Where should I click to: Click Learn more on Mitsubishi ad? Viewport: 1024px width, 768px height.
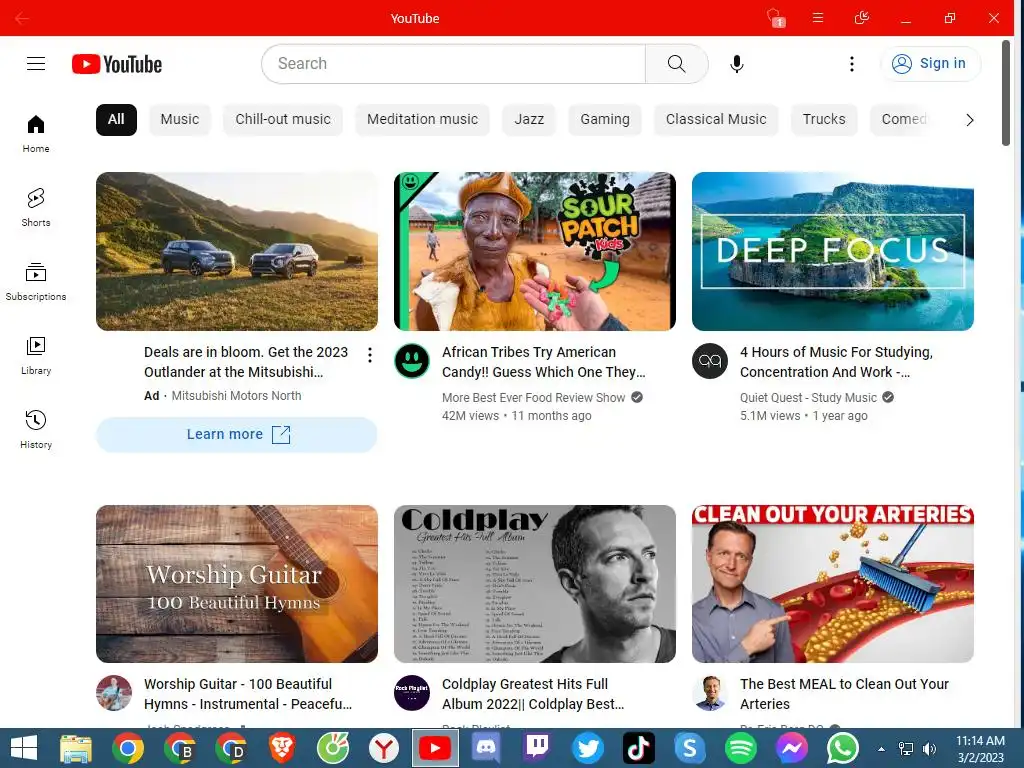coord(236,434)
